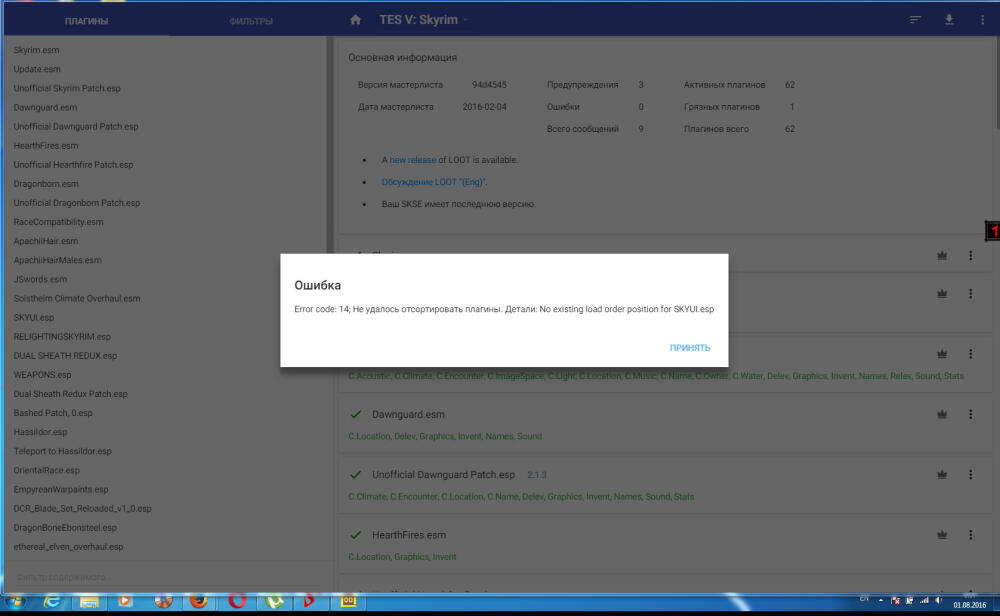The height and width of the screenshot is (616, 1000).
Task: Open File Explorer from taskbar
Action: tap(89, 601)
